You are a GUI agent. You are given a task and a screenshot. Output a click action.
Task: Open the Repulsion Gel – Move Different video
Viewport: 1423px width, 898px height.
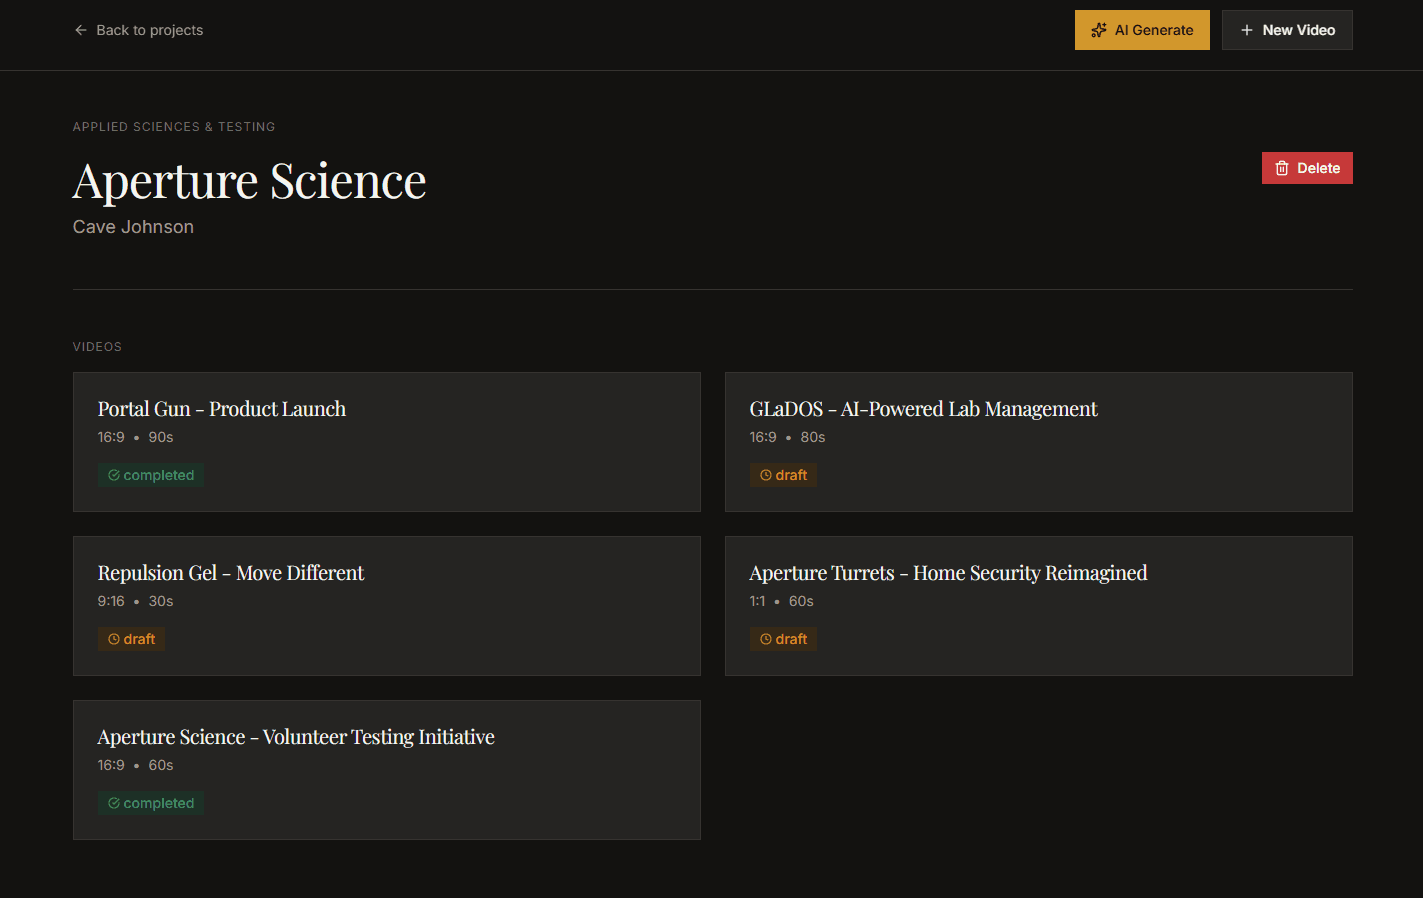tap(386, 606)
